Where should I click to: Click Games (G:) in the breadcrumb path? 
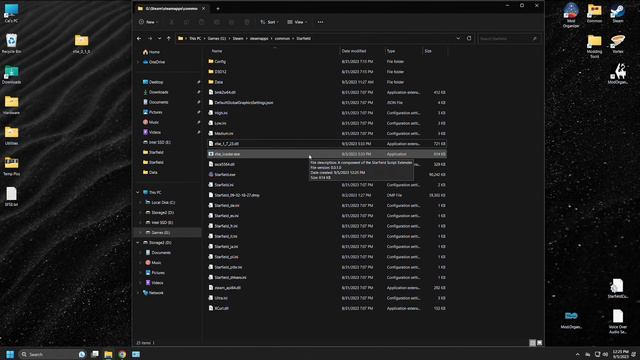pos(217,38)
